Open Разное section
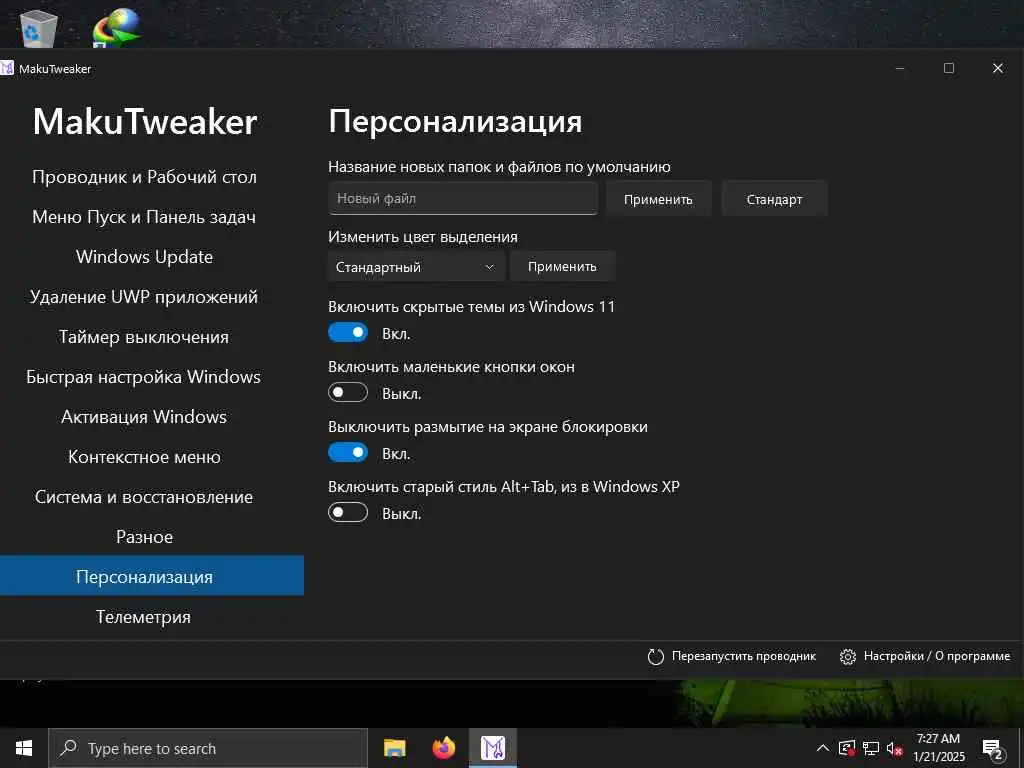This screenshot has width=1024, height=768. (144, 537)
